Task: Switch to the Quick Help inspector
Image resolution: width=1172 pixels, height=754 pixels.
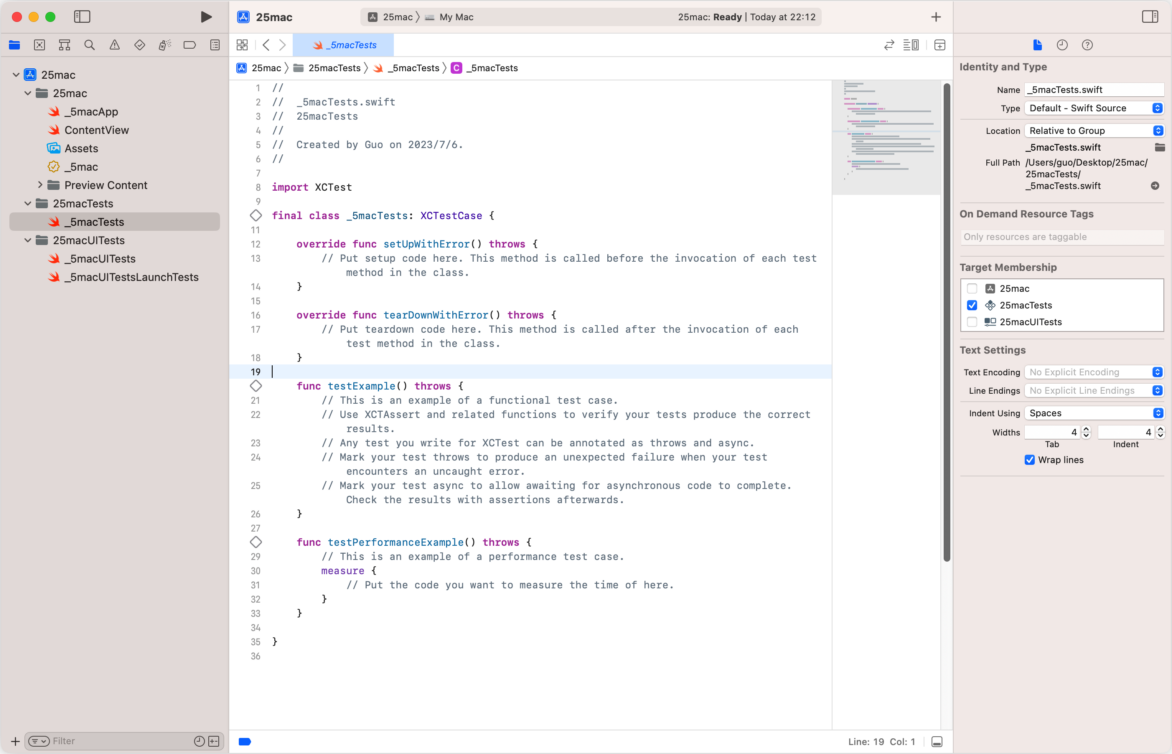Action: coord(1088,45)
